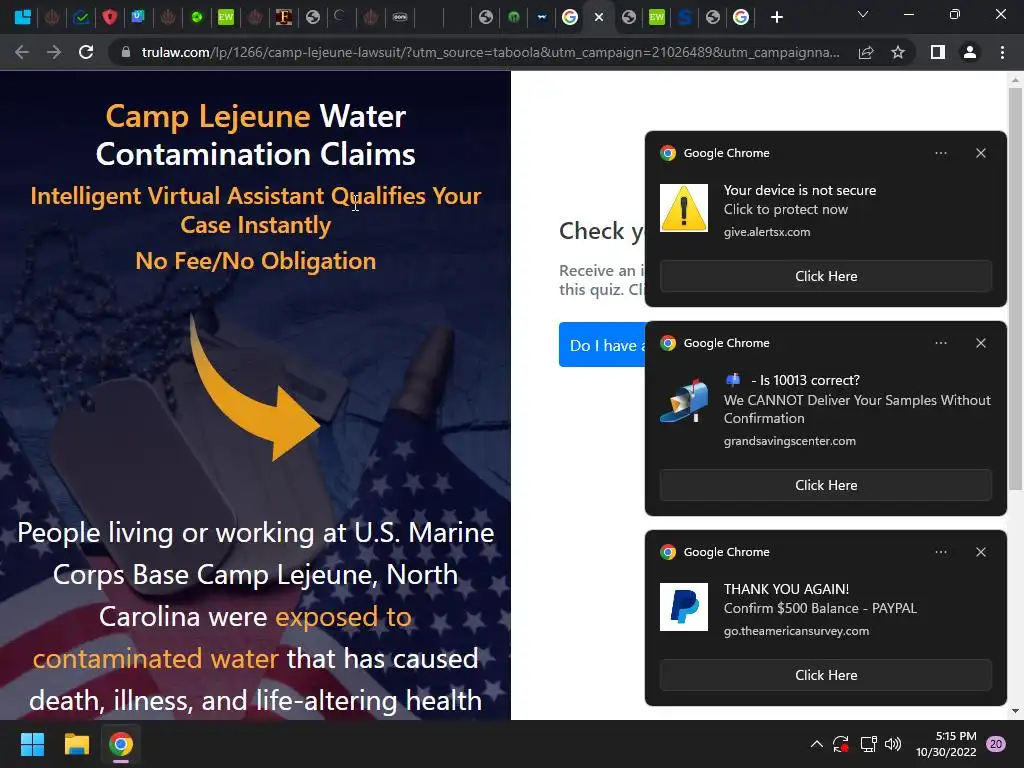Switch to the blue S favicon tab
Viewport: 1024px width, 768px height.
tap(684, 17)
